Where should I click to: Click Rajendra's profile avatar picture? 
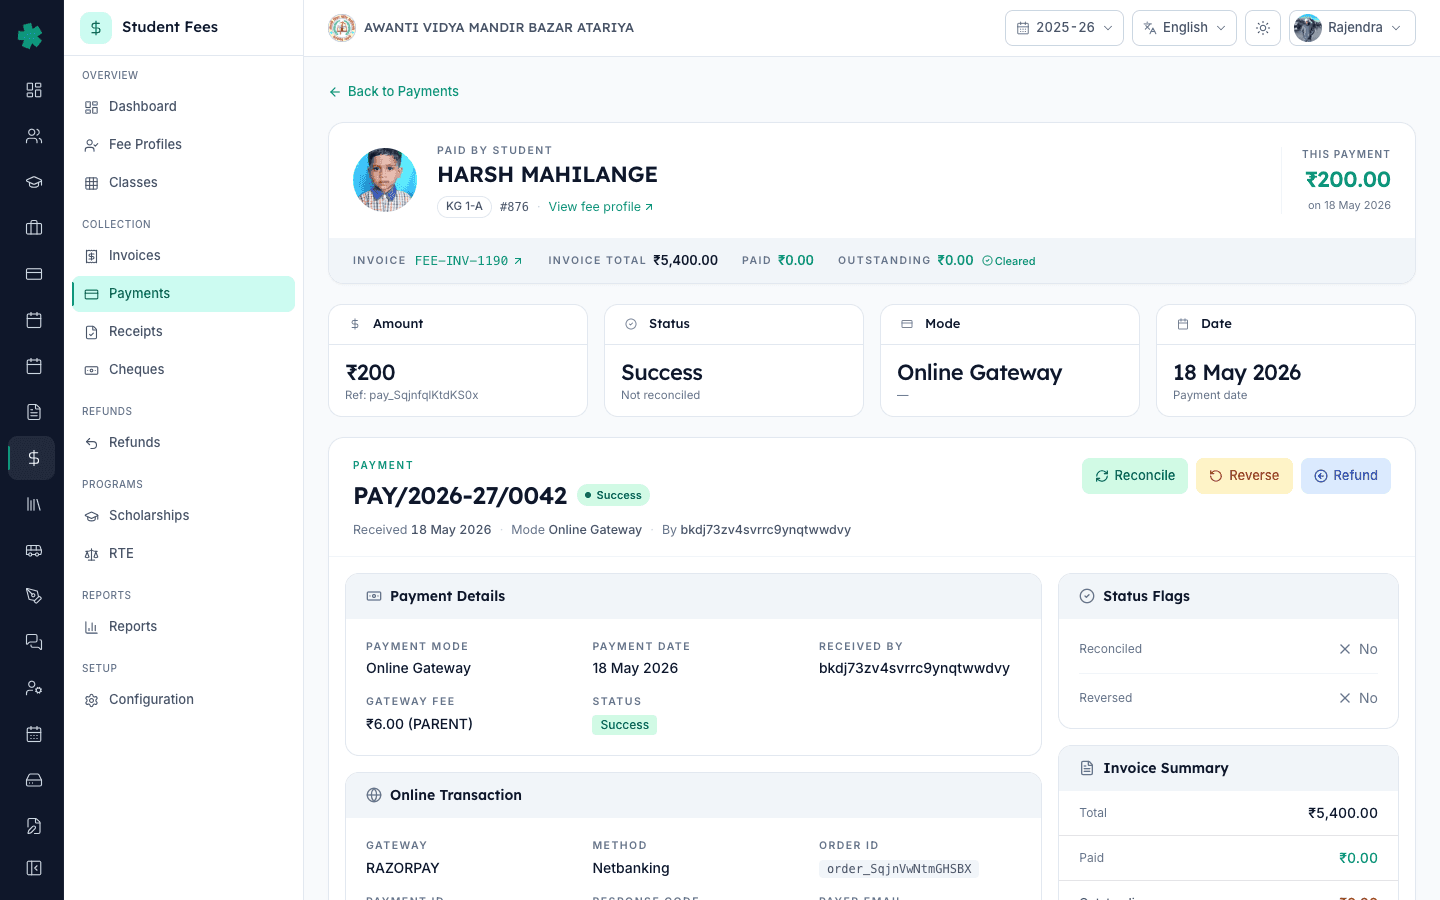pos(1308,28)
